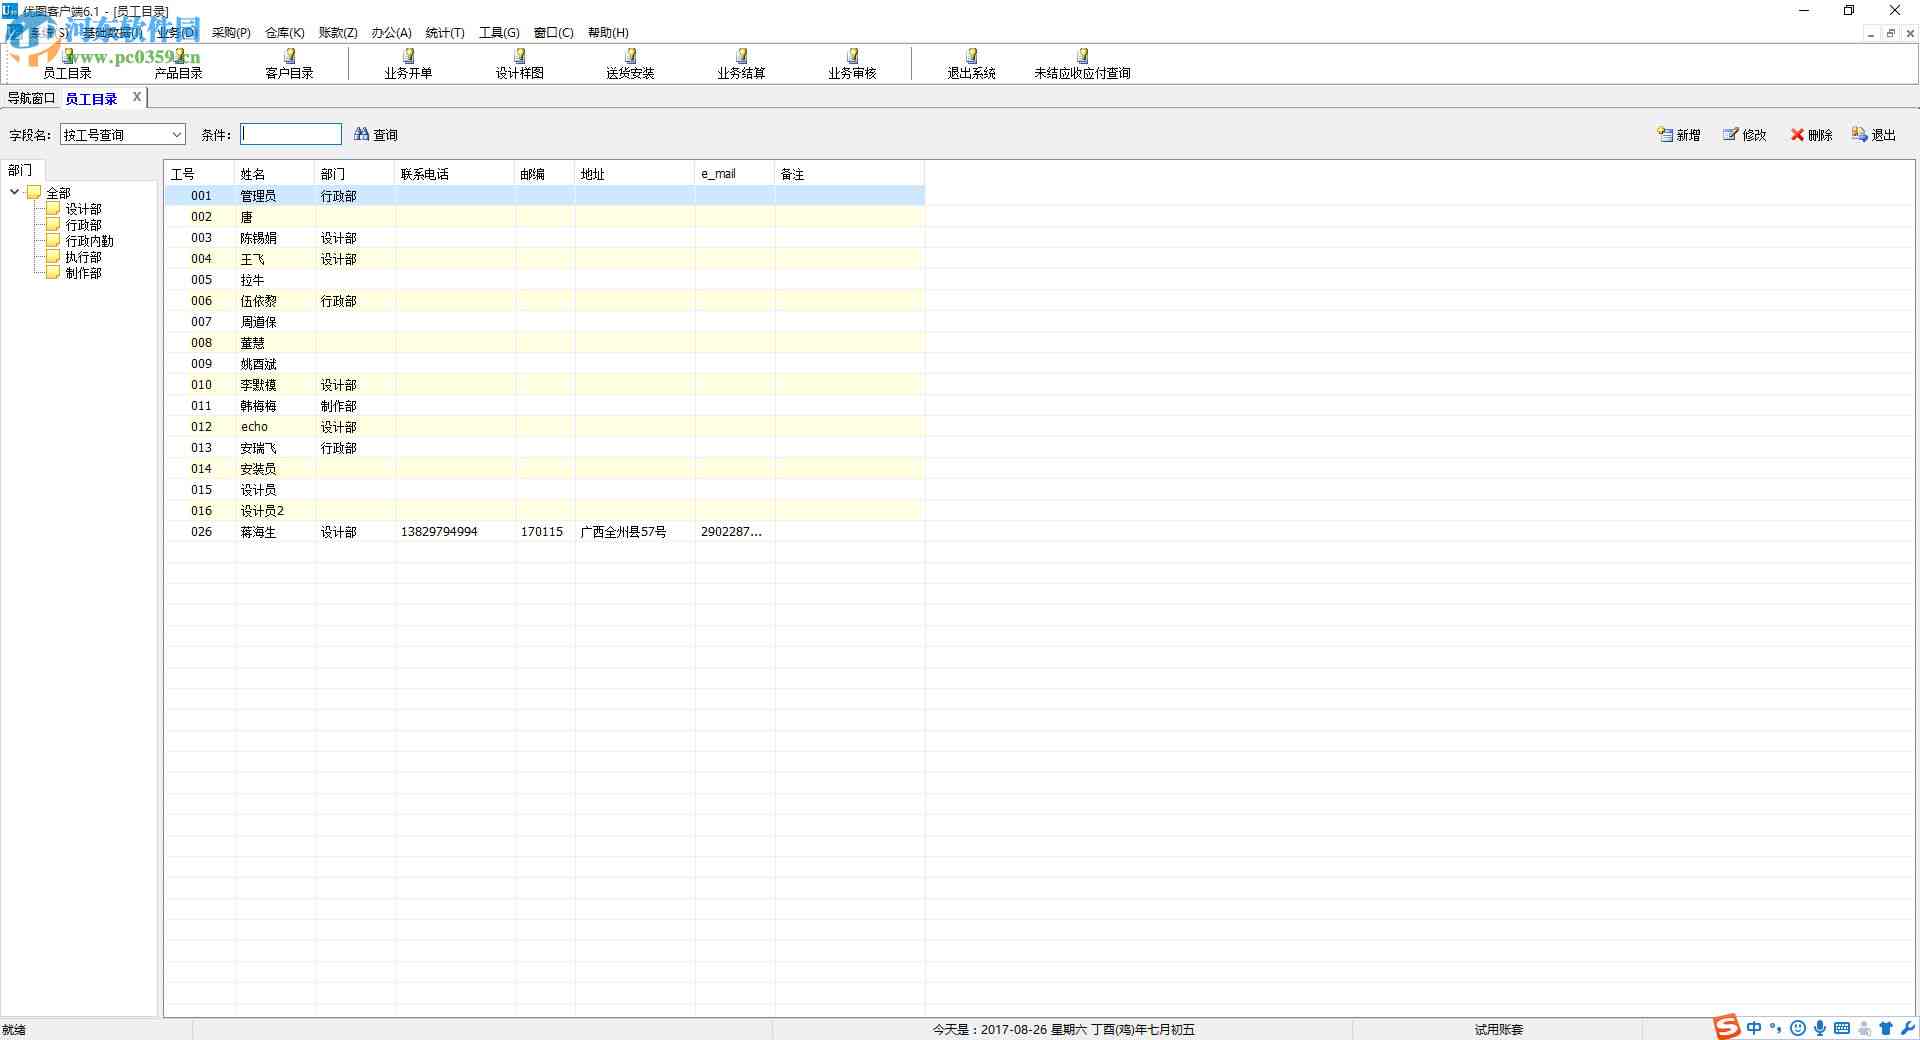Edit selected employee with 修改
1920x1040 pixels.
click(x=1745, y=135)
